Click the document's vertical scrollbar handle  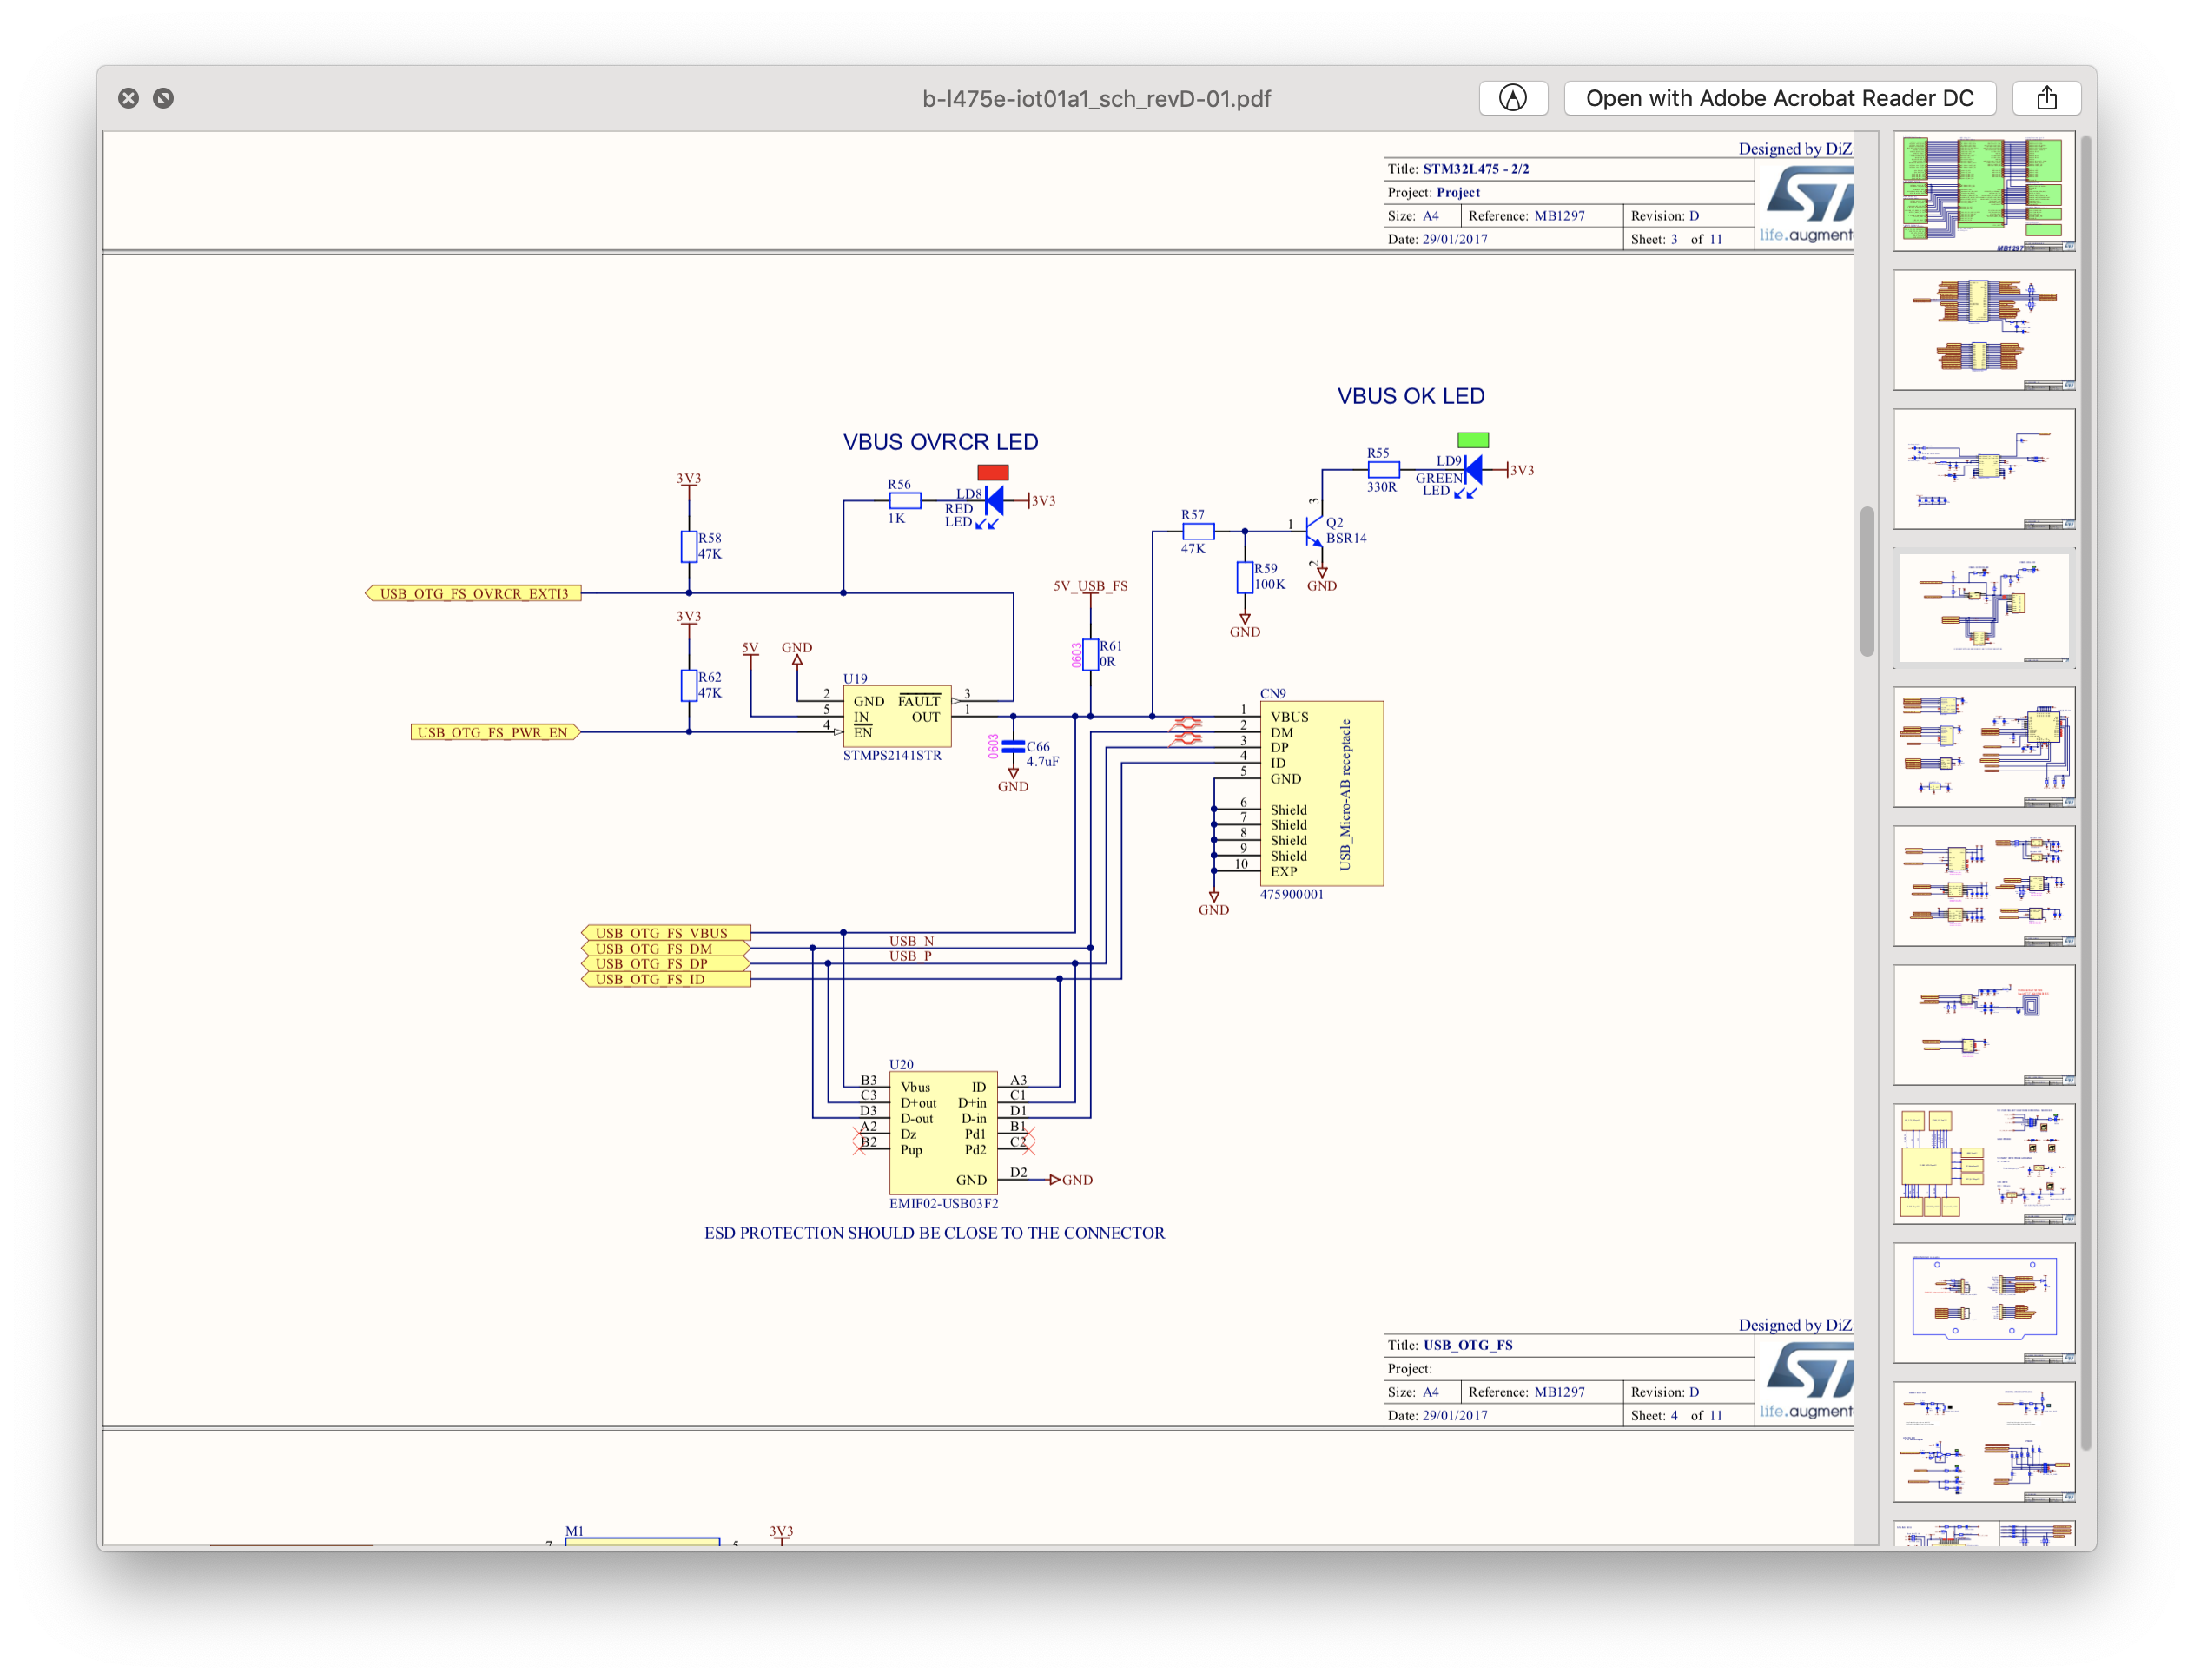[1866, 582]
